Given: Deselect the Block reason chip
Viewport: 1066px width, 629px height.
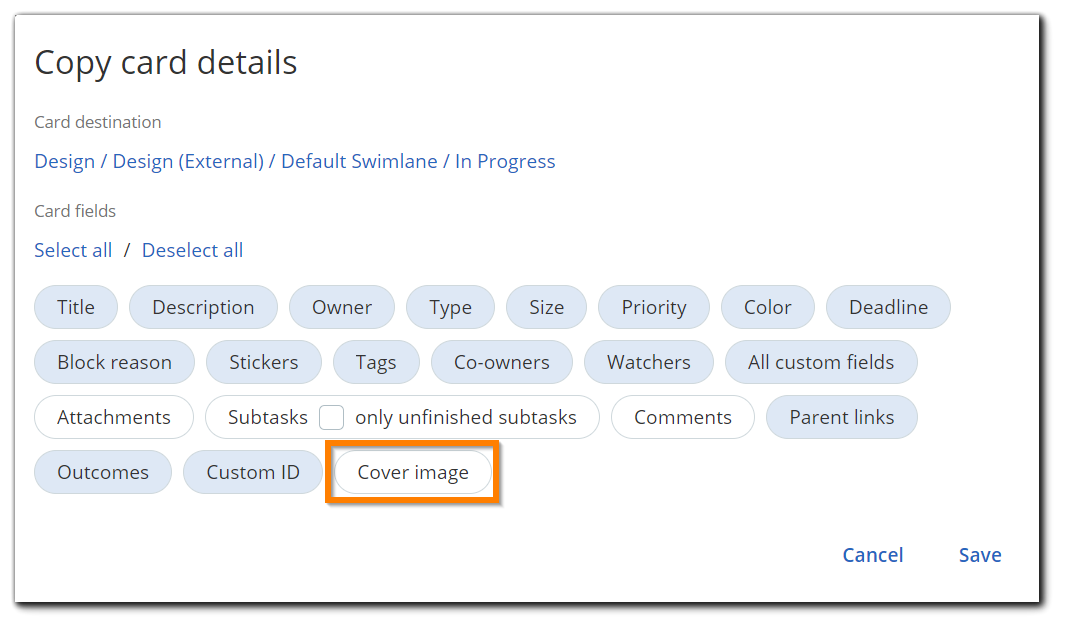Looking at the screenshot, I should tap(114, 362).
